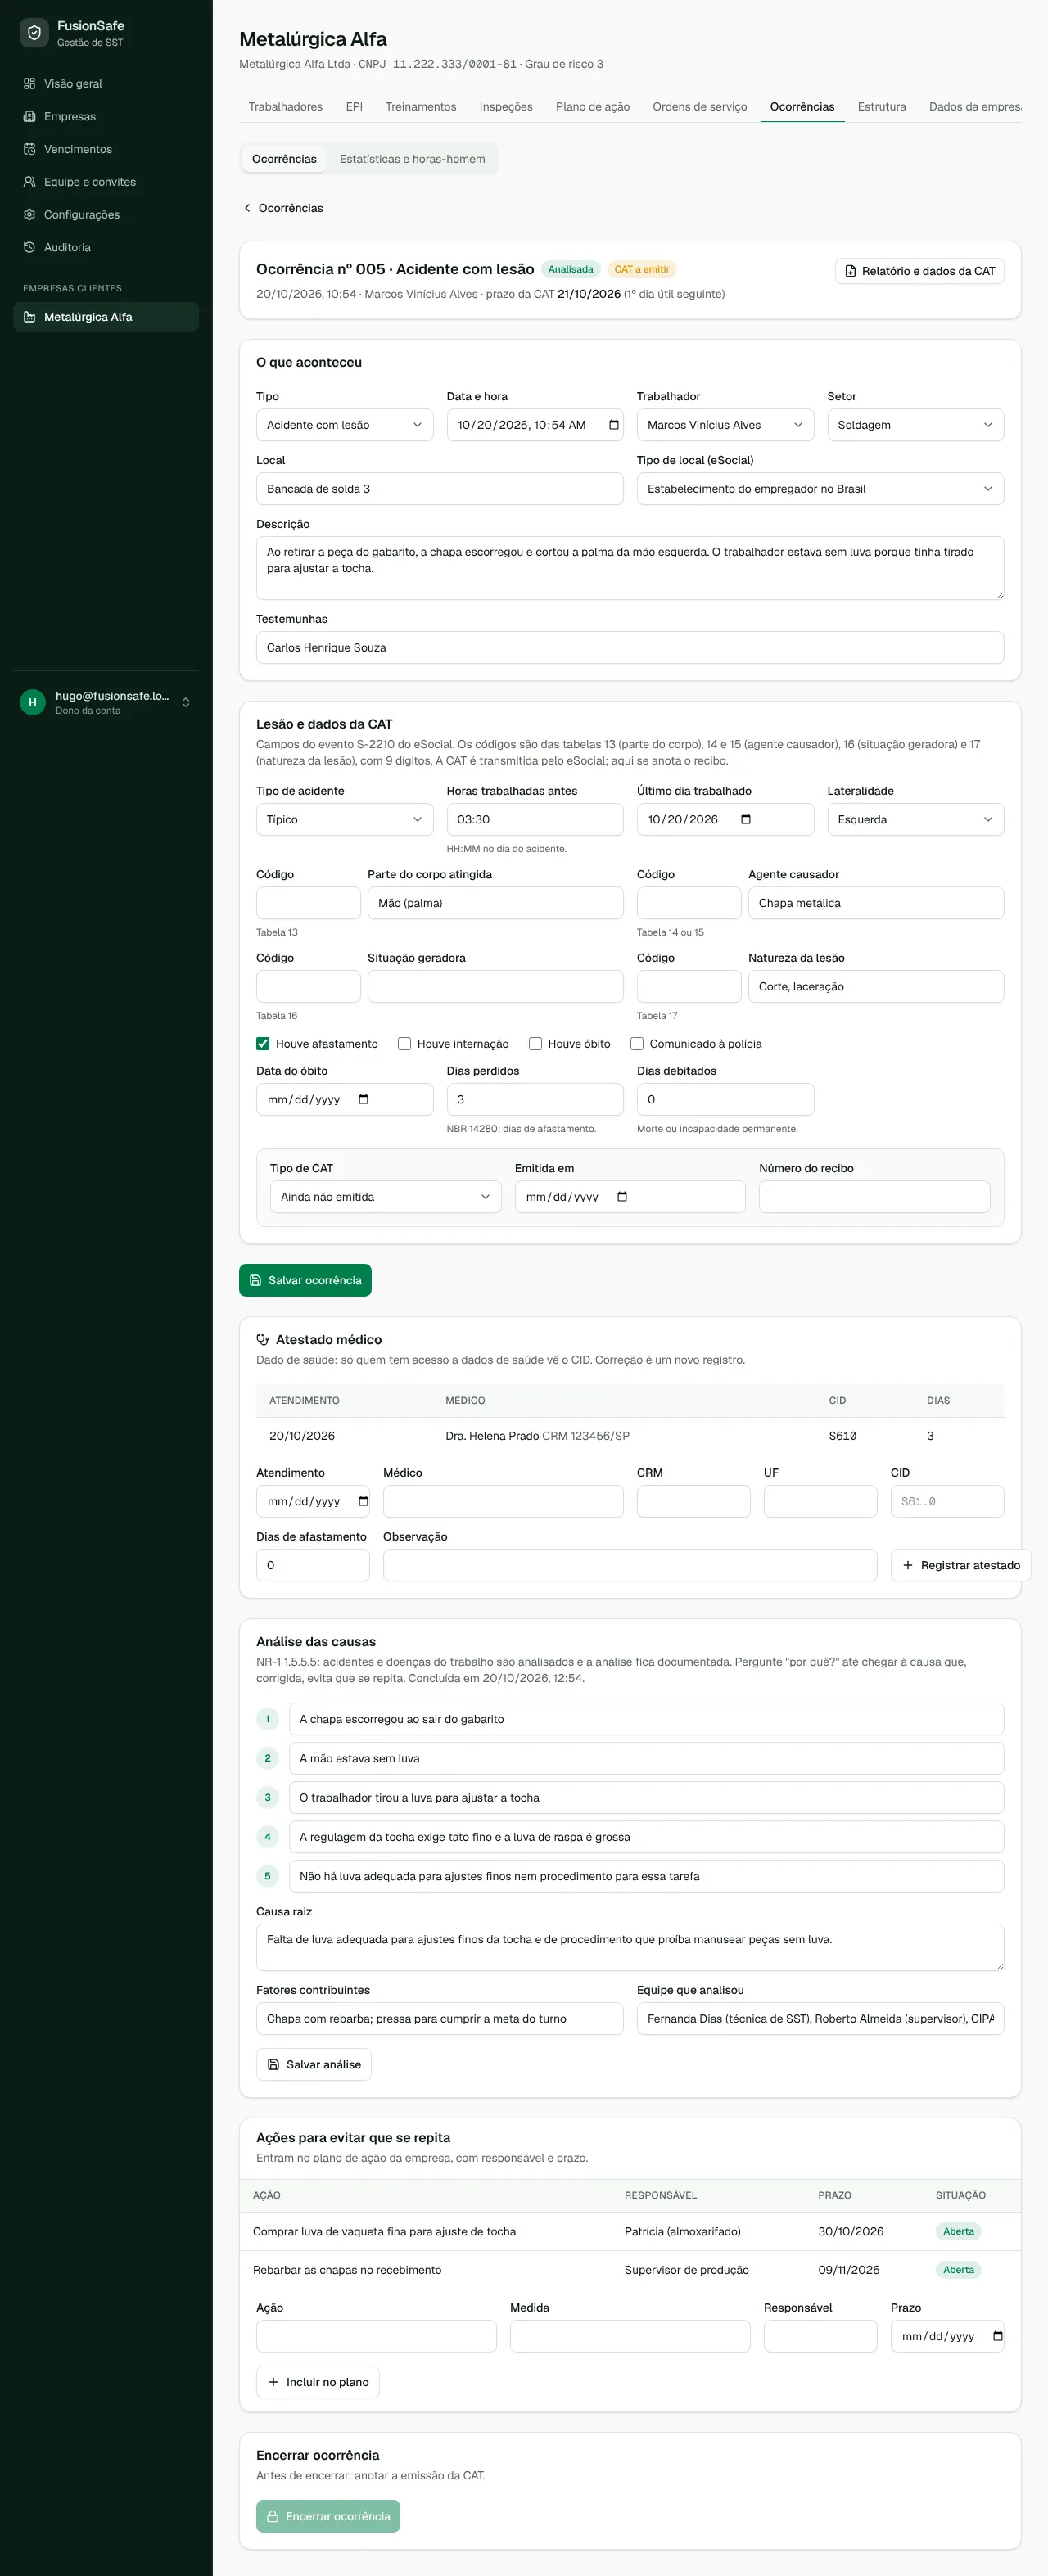Click the Auditoria history icon
Image resolution: width=1048 pixels, height=2576 pixels.
pos(30,247)
